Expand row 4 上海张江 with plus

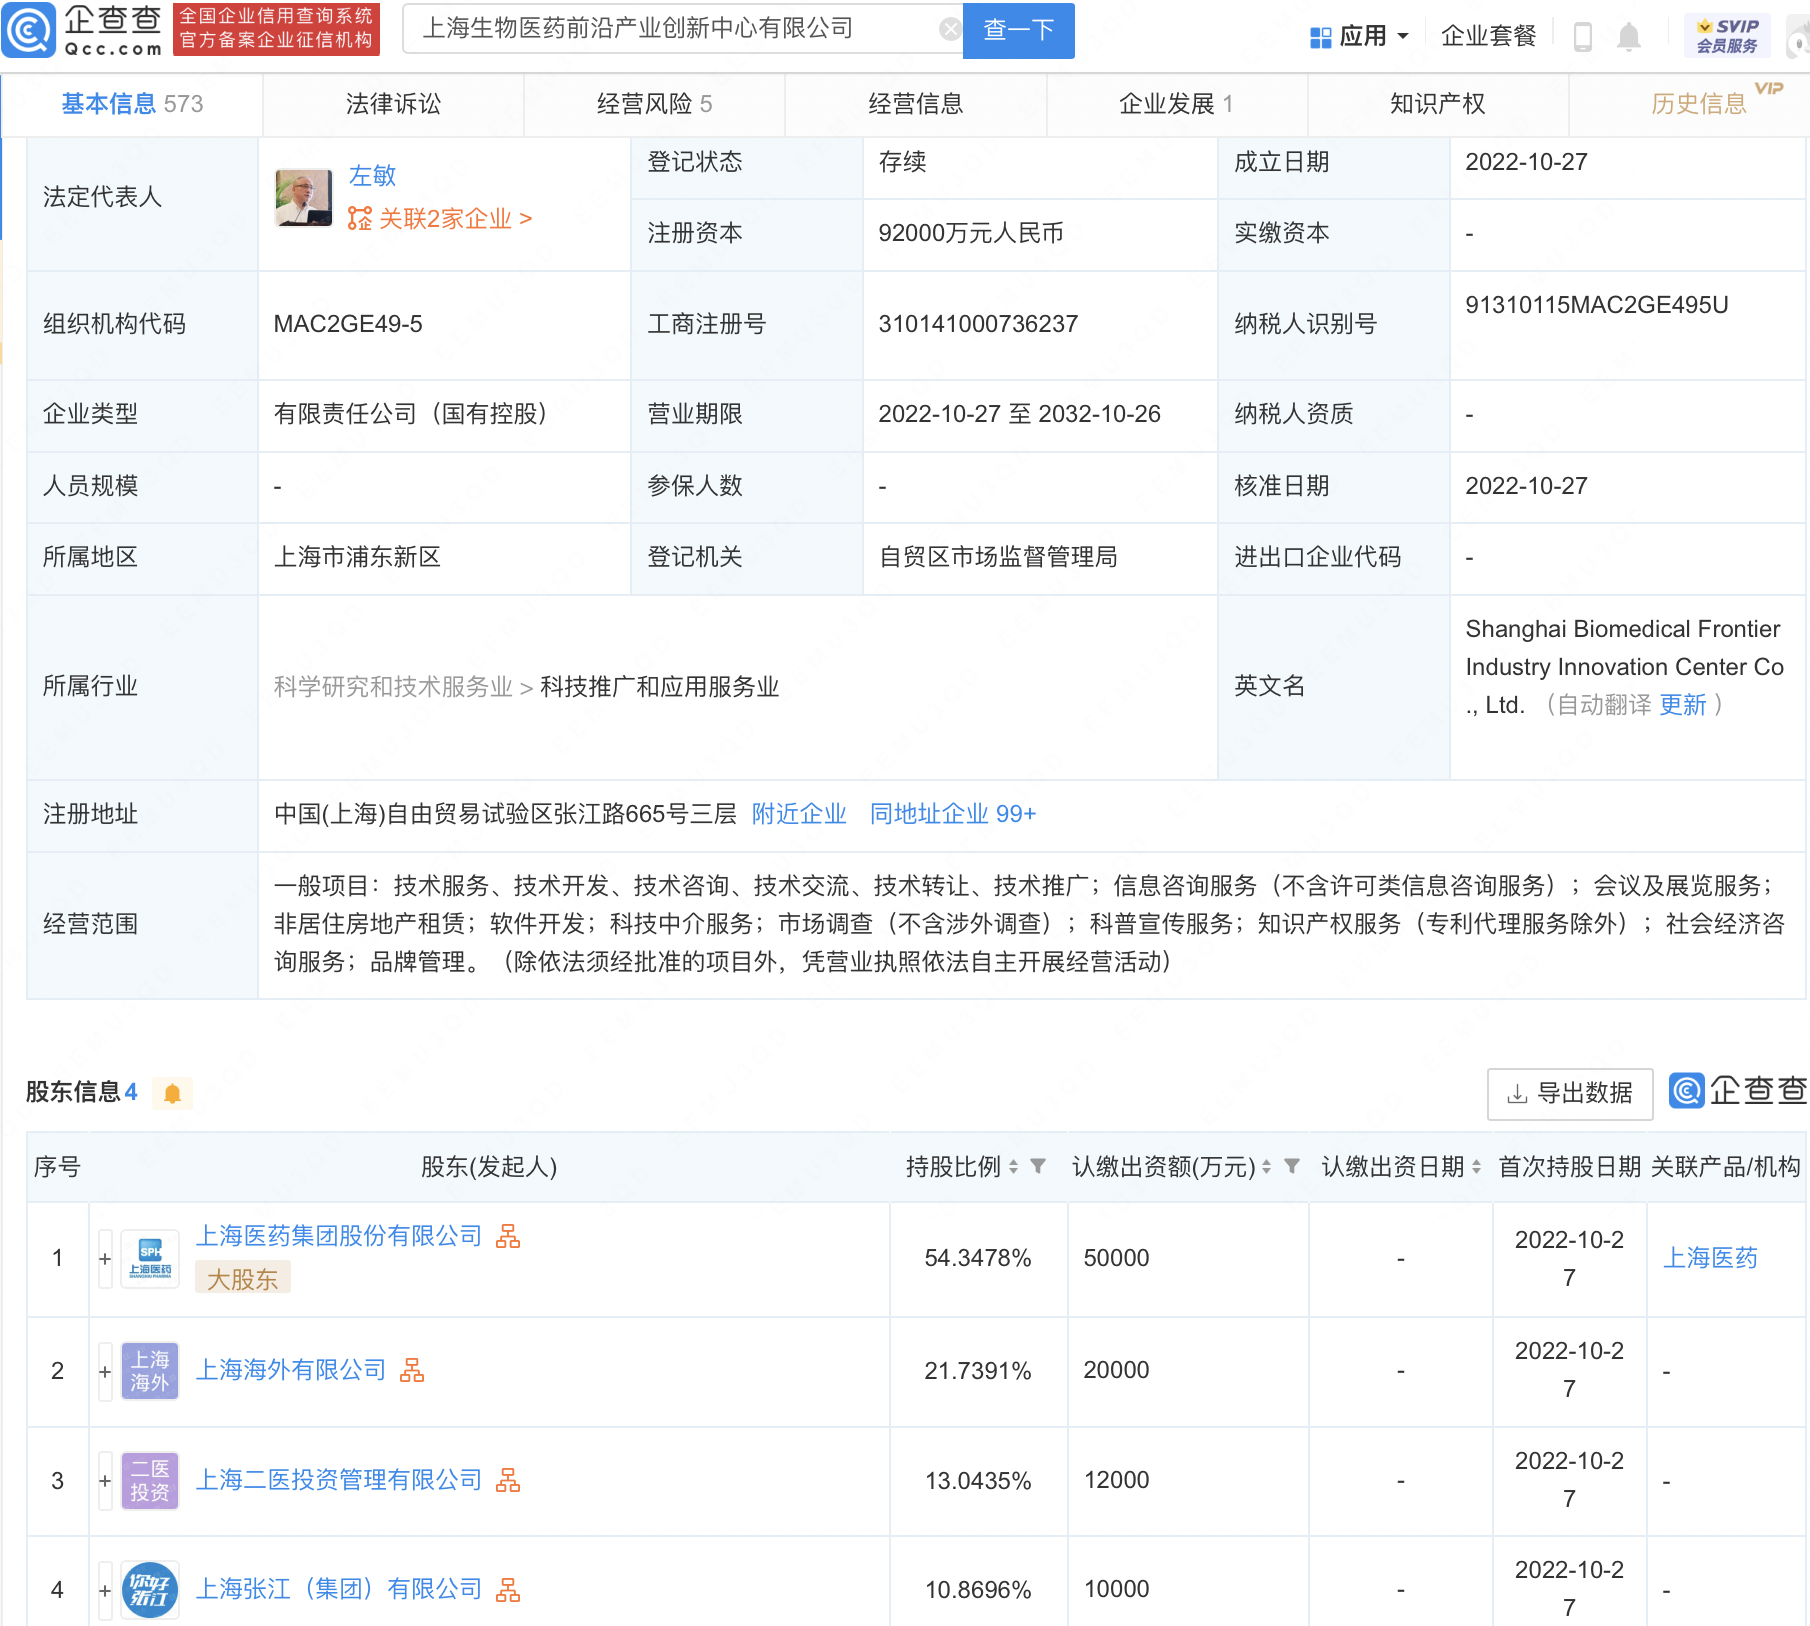coord(104,1590)
